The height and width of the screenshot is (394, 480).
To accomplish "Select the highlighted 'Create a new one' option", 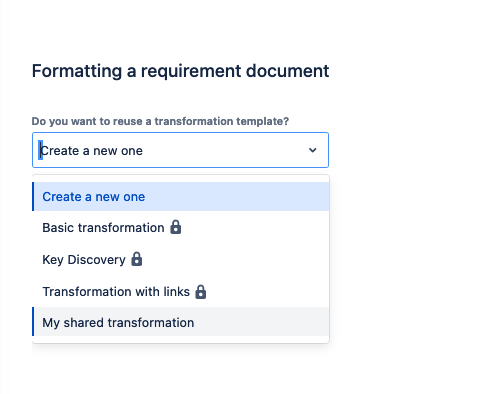I will tap(181, 197).
